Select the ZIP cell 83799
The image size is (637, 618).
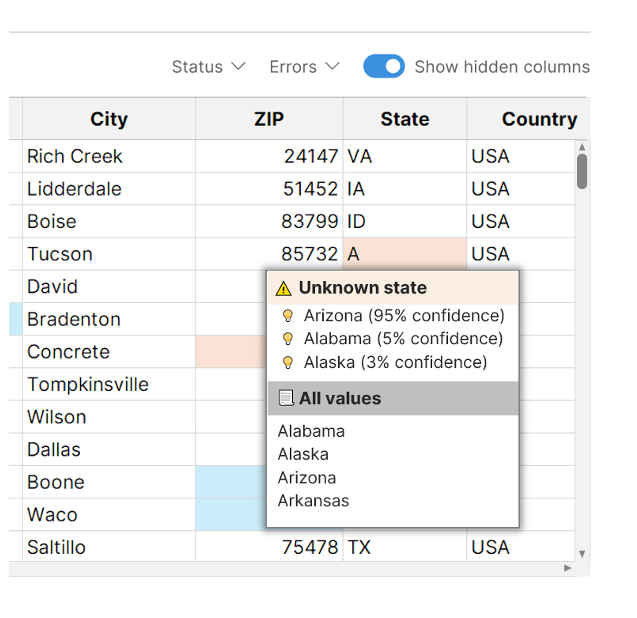pos(269,221)
